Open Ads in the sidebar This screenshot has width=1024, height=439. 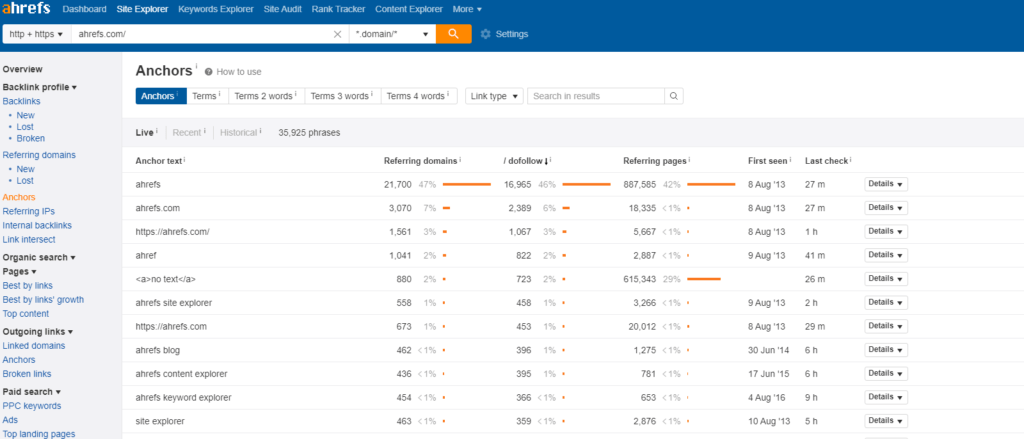10,420
